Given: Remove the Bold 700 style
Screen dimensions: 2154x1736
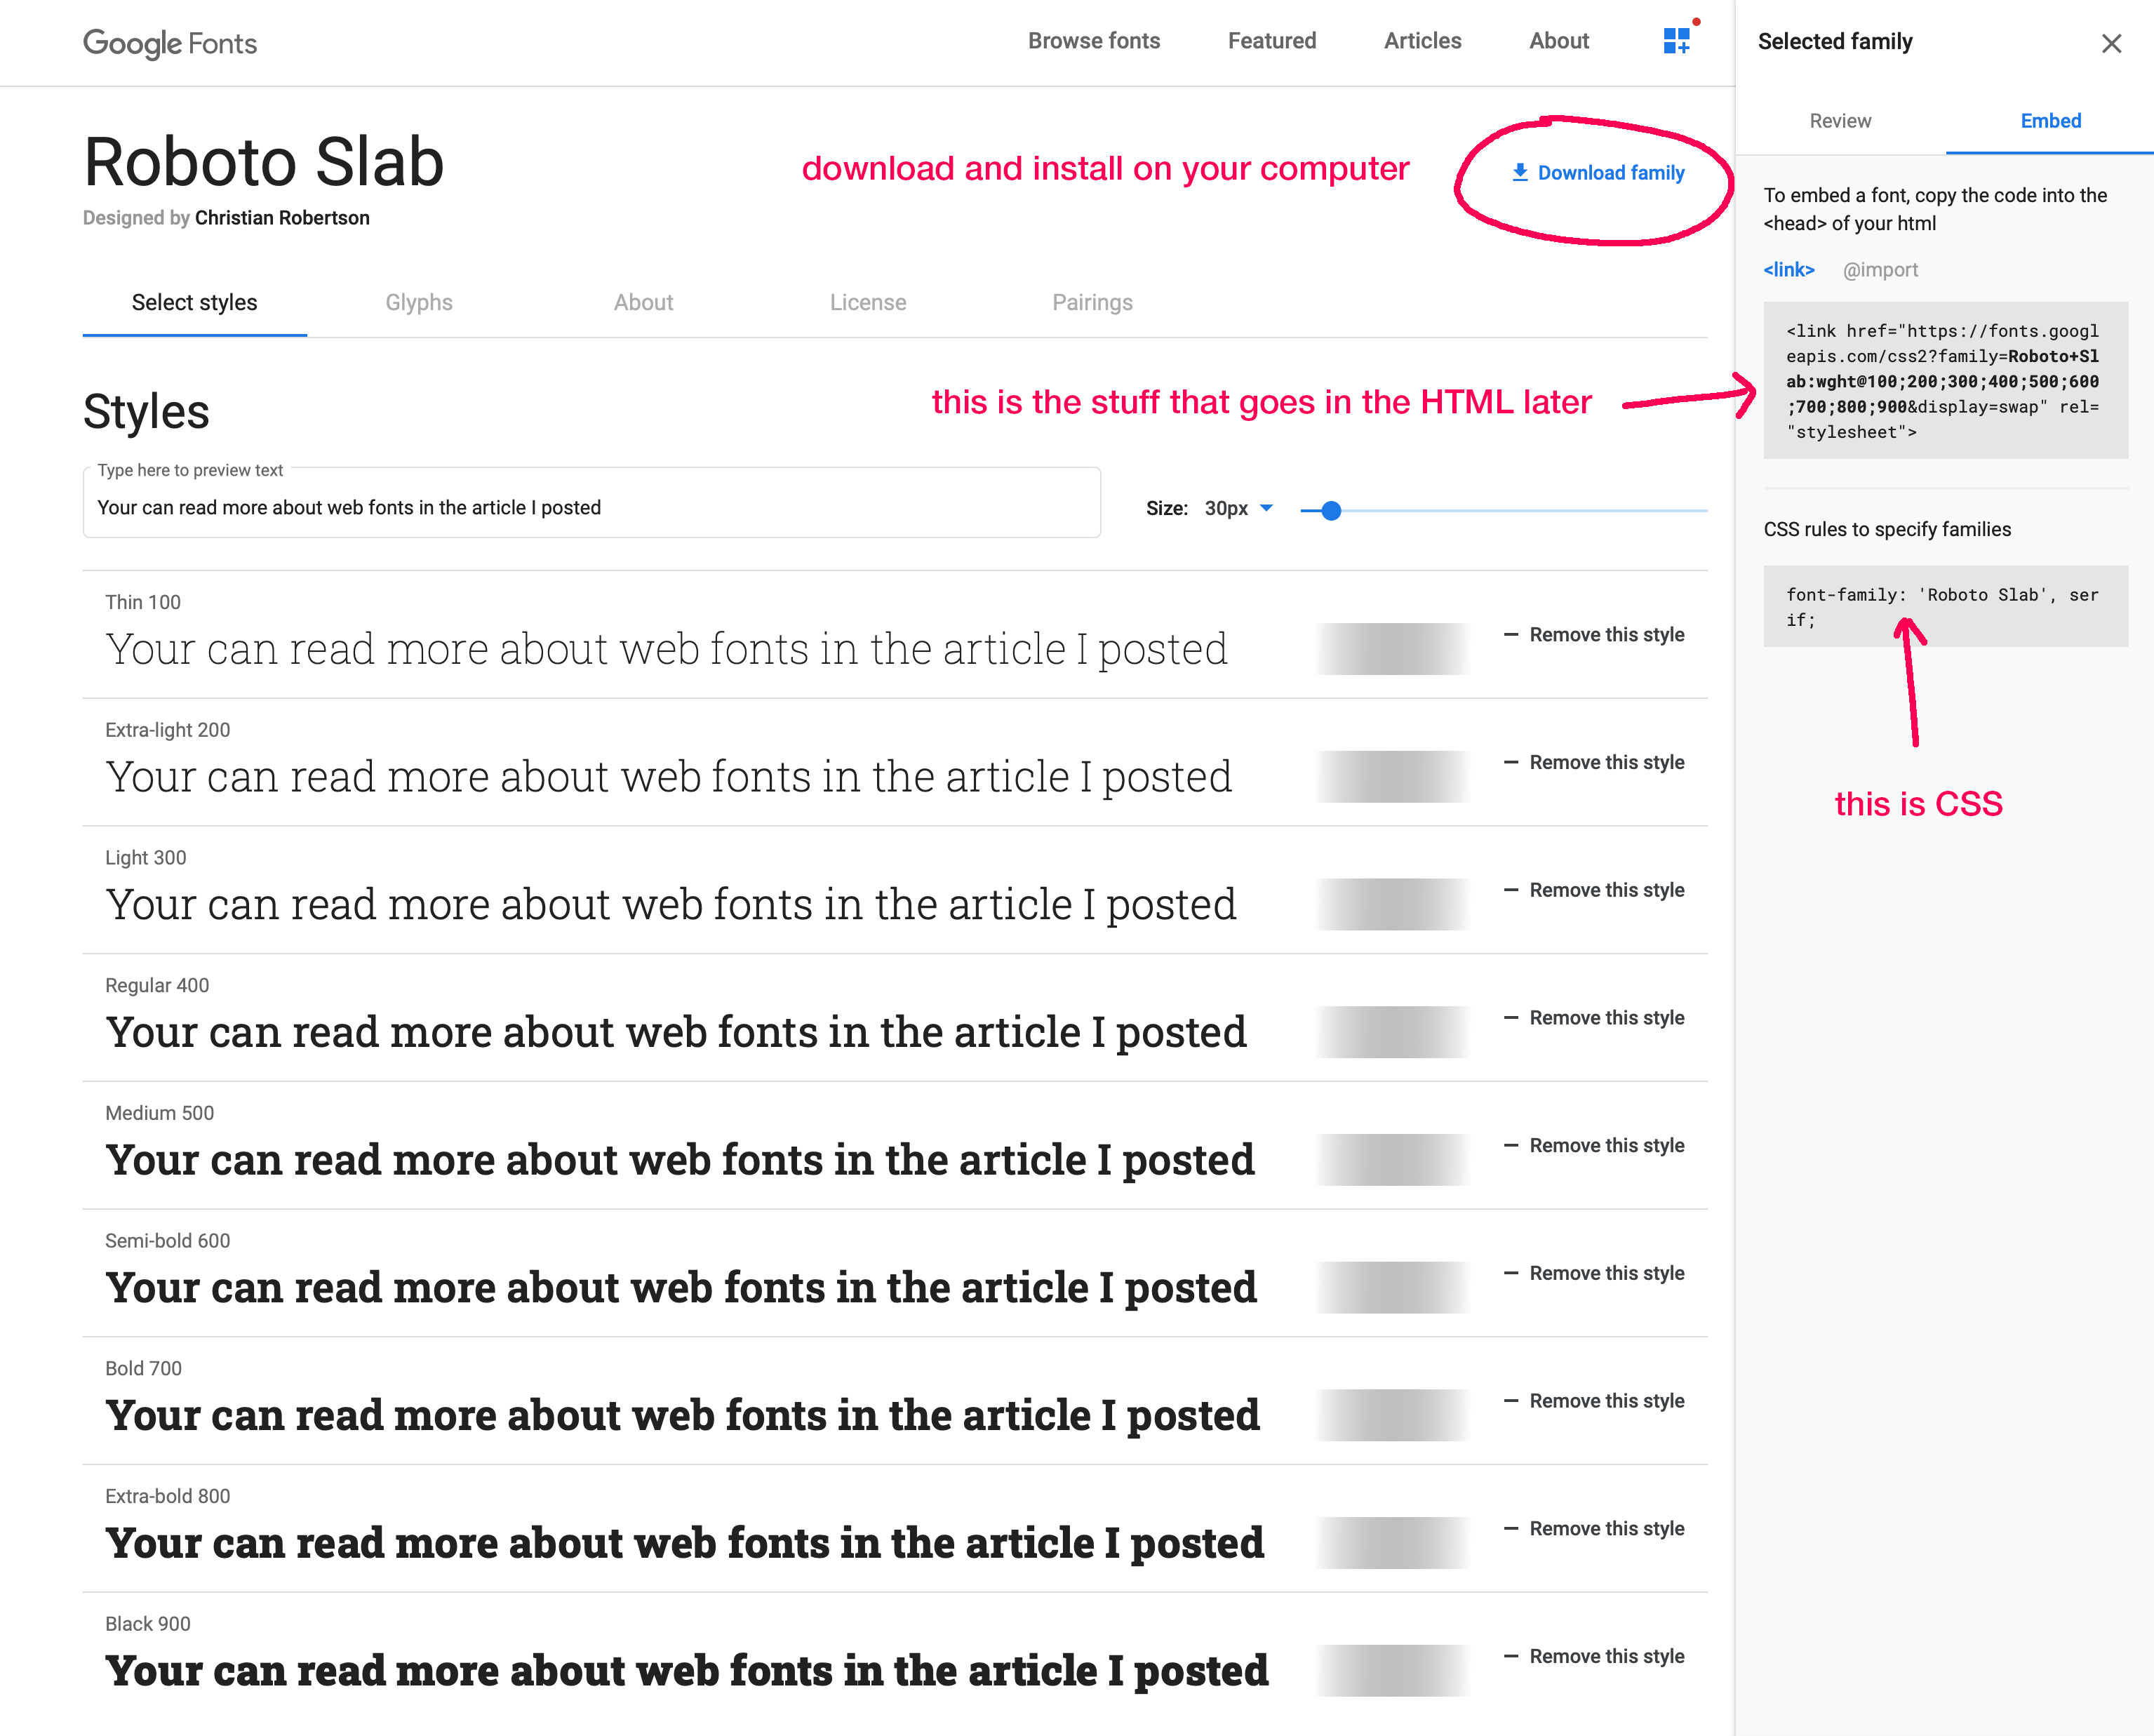Looking at the screenshot, I should (x=1594, y=1401).
